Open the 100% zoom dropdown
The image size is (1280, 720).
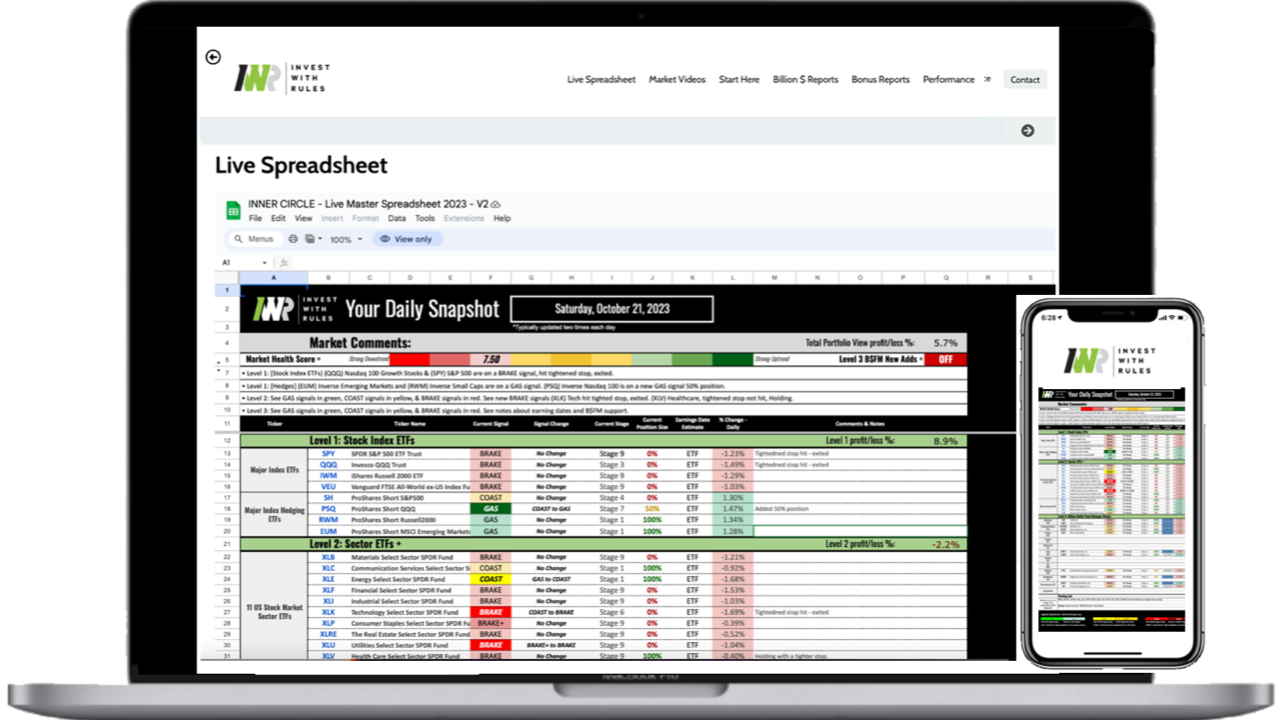coord(346,240)
